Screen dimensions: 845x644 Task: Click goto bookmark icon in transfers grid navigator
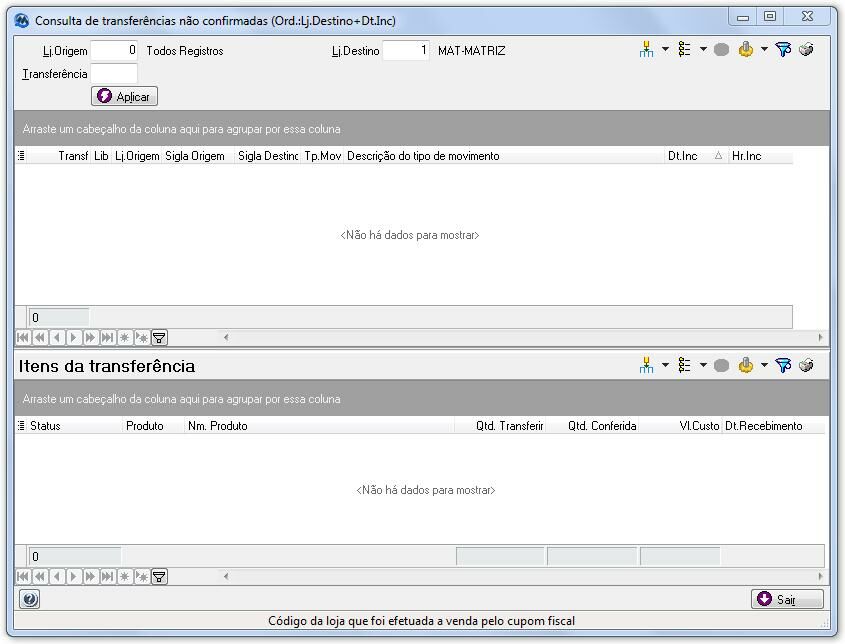pos(142,338)
